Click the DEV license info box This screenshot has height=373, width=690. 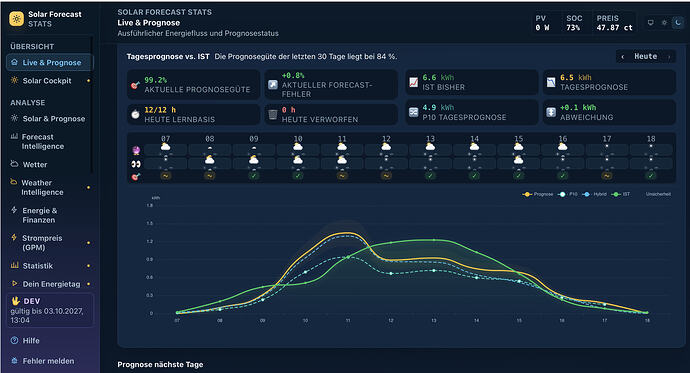tap(50, 310)
